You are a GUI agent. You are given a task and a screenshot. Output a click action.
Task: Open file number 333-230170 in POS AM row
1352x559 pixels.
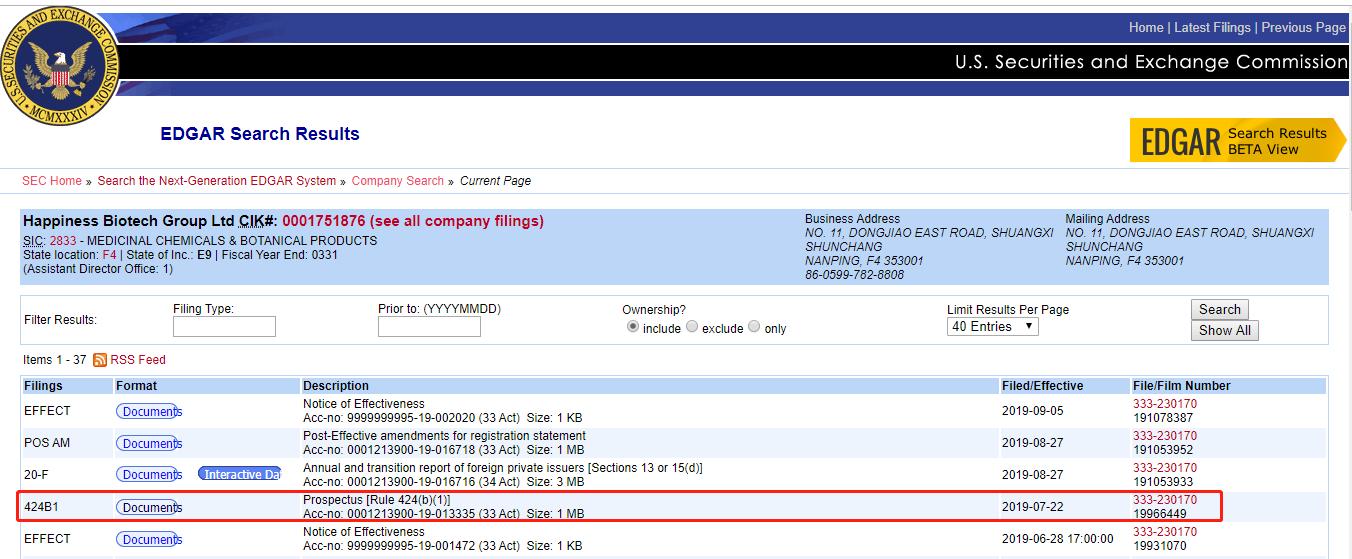point(1165,436)
